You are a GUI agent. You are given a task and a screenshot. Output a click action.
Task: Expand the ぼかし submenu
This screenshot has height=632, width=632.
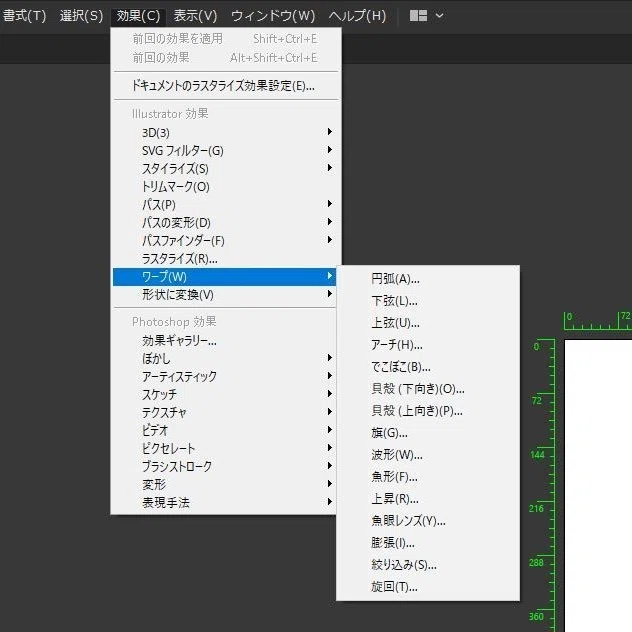pyautogui.click(x=226, y=358)
